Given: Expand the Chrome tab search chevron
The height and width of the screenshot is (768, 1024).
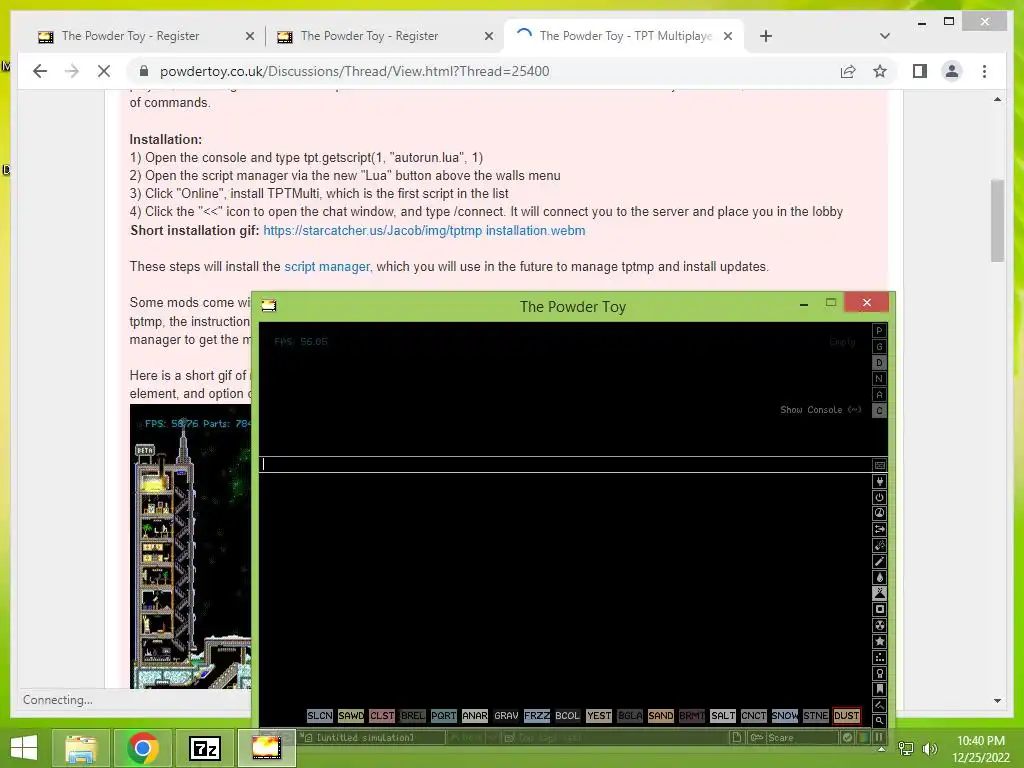Looking at the screenshot, I should tap(884, 36).
